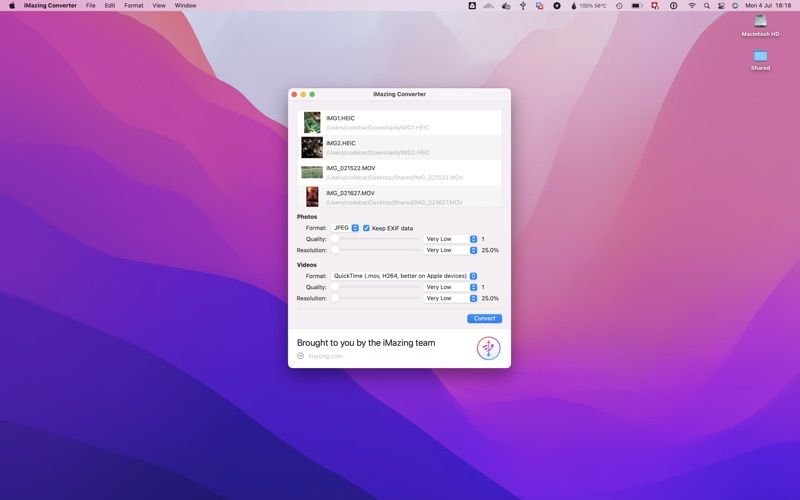The height and width of the screenshot is (500, 800).
Task: Open the imazing.com link
Action: pyautogui.click(x=326, y=356)
